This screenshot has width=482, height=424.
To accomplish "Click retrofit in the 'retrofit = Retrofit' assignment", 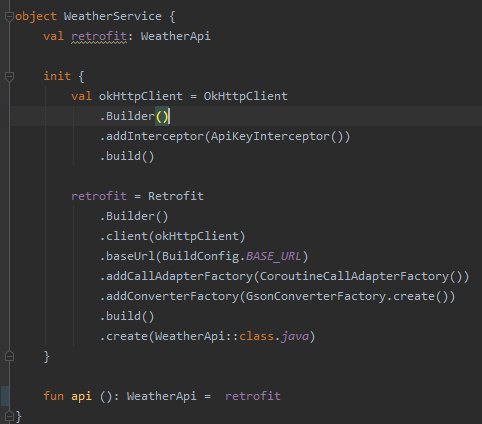I will (99, 196).
